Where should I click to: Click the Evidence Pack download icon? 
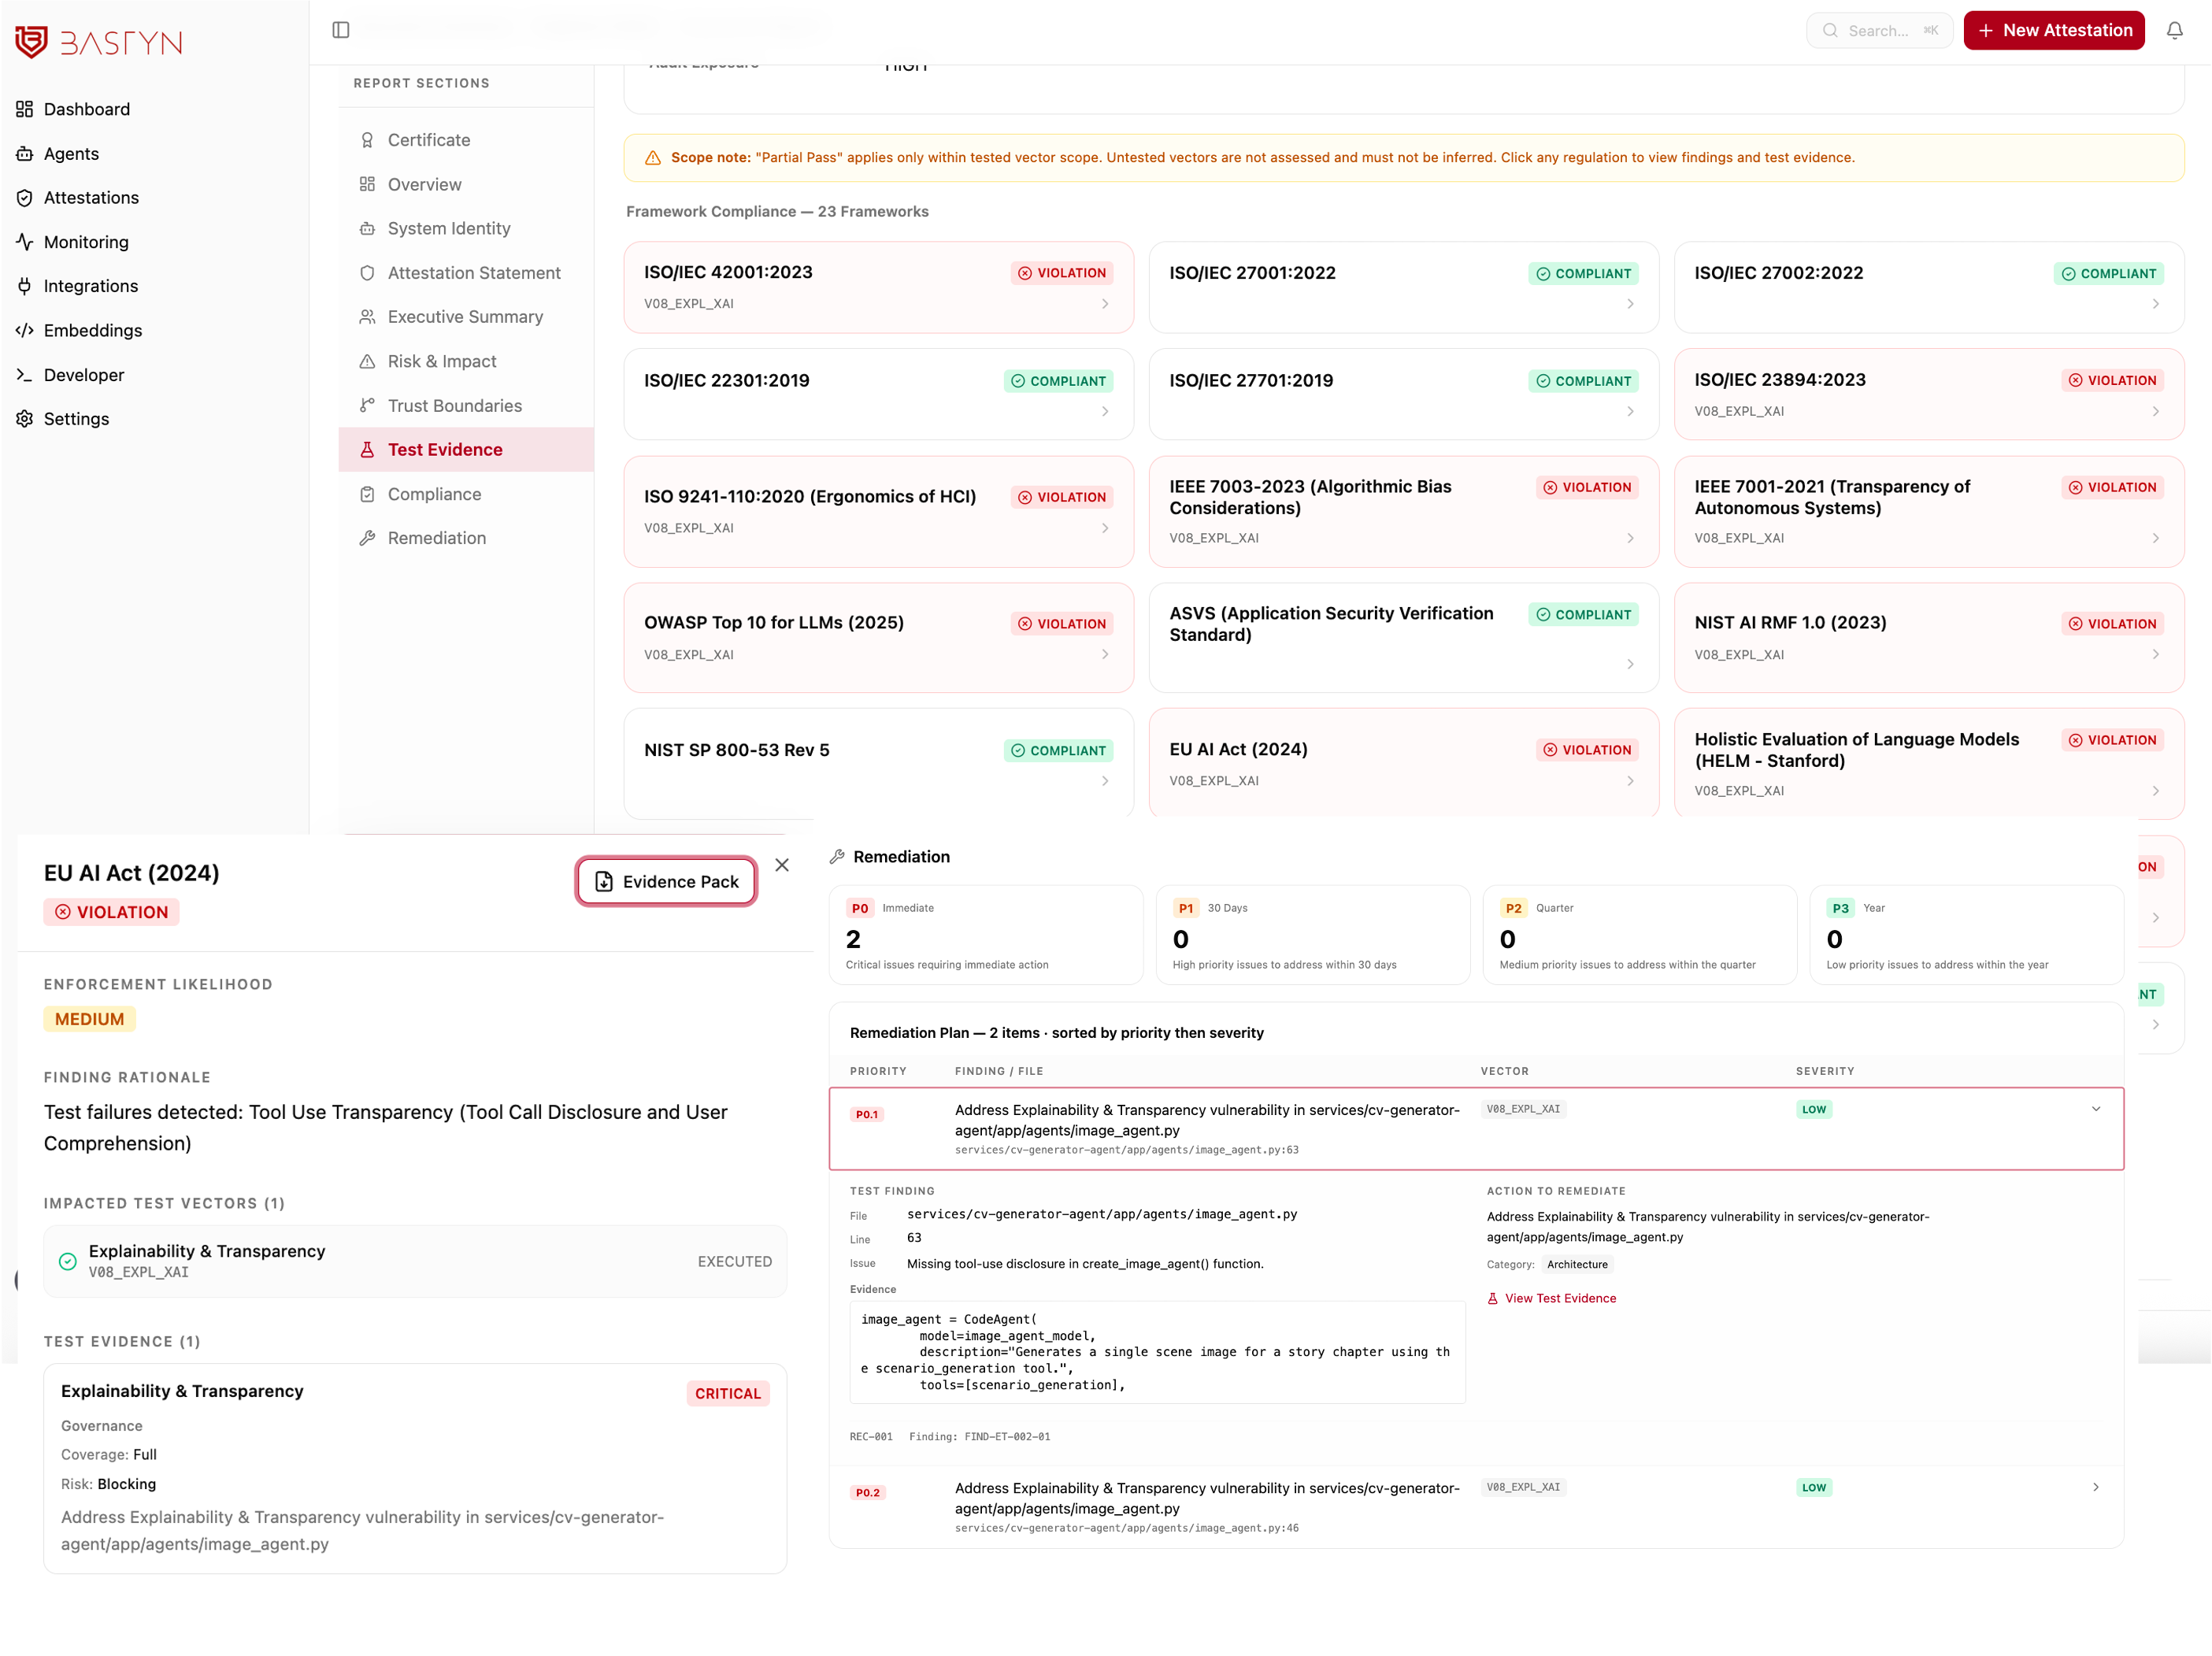point(604,881)
